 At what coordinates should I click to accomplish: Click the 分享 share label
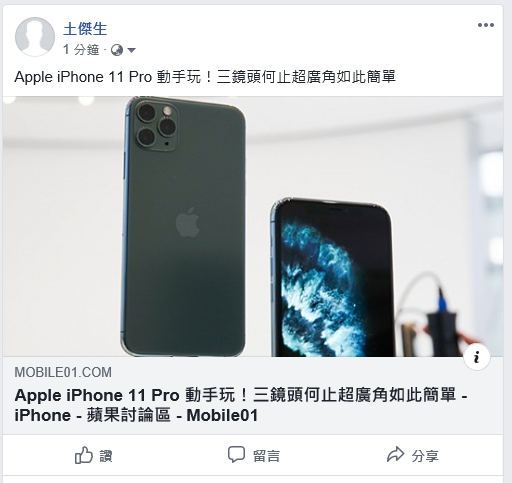425,456
